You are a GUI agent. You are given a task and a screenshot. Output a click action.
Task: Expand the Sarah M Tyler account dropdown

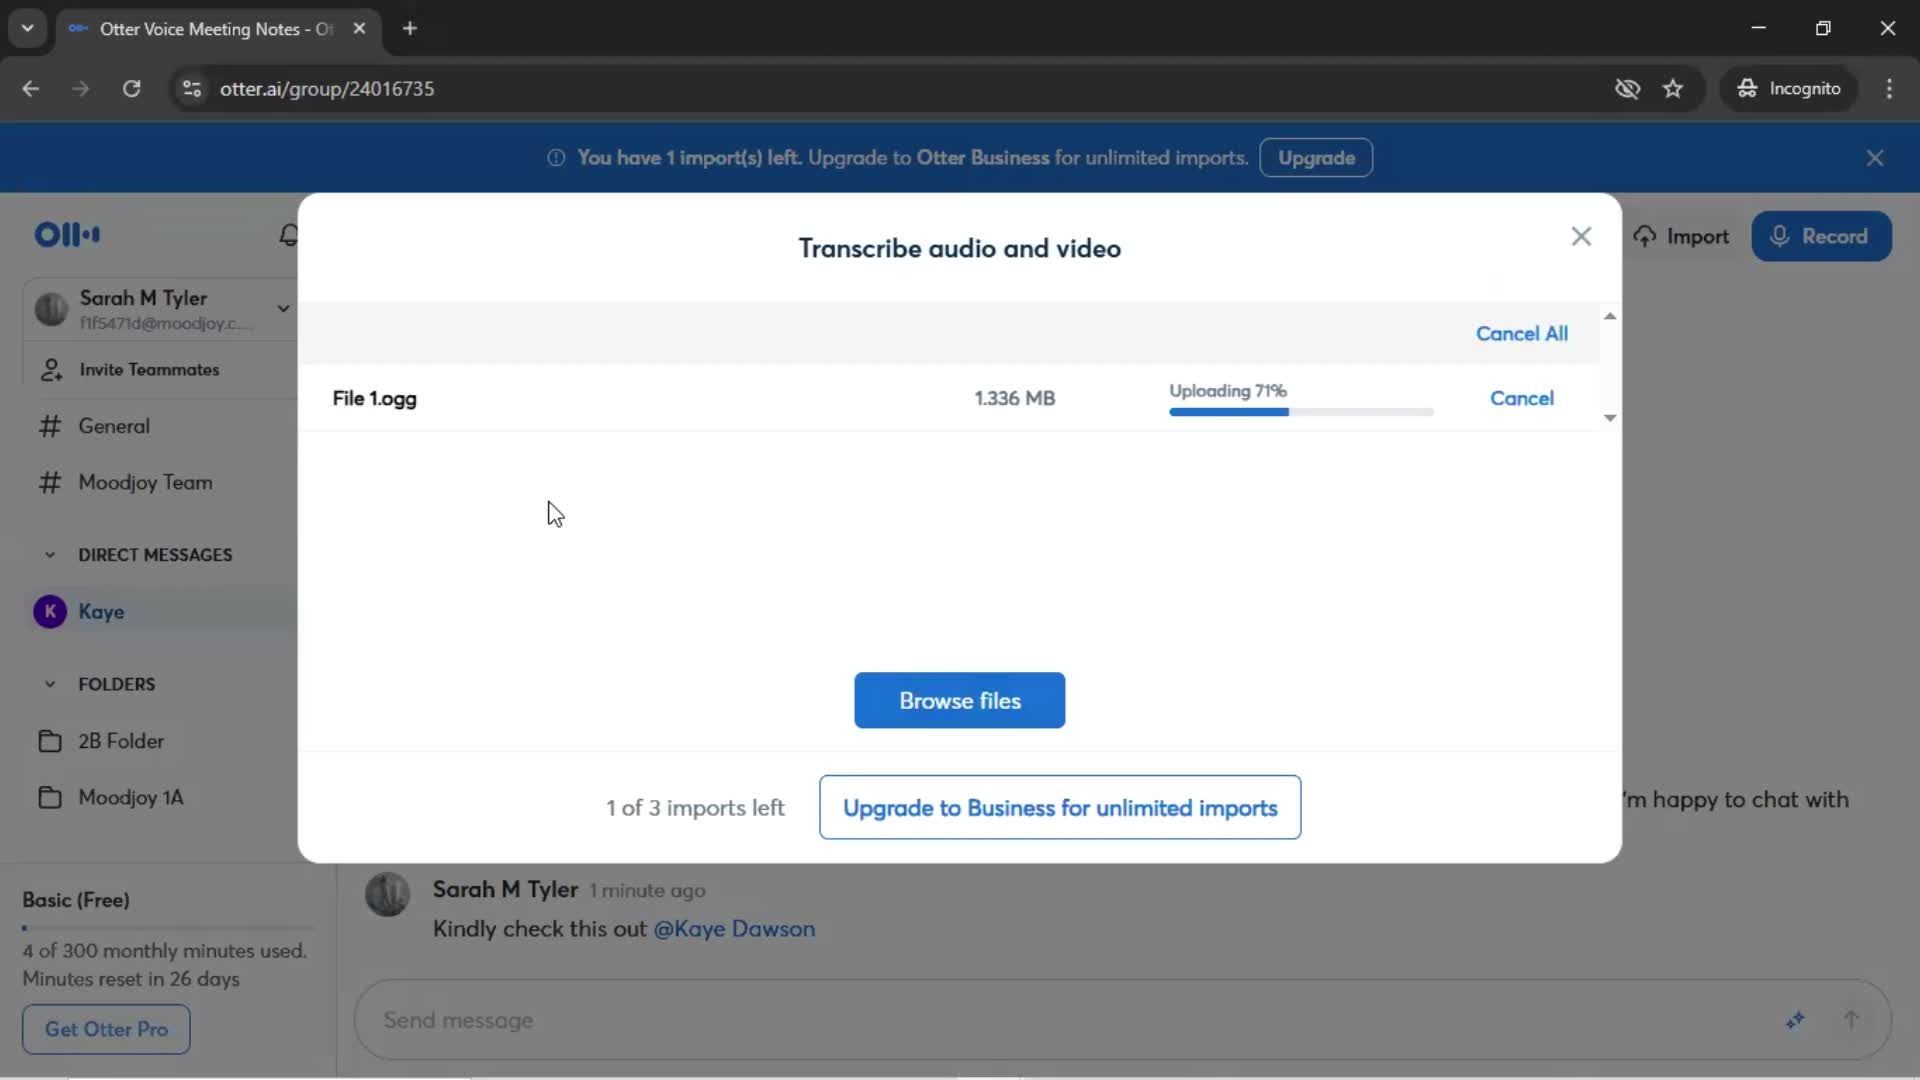(283, 309)
